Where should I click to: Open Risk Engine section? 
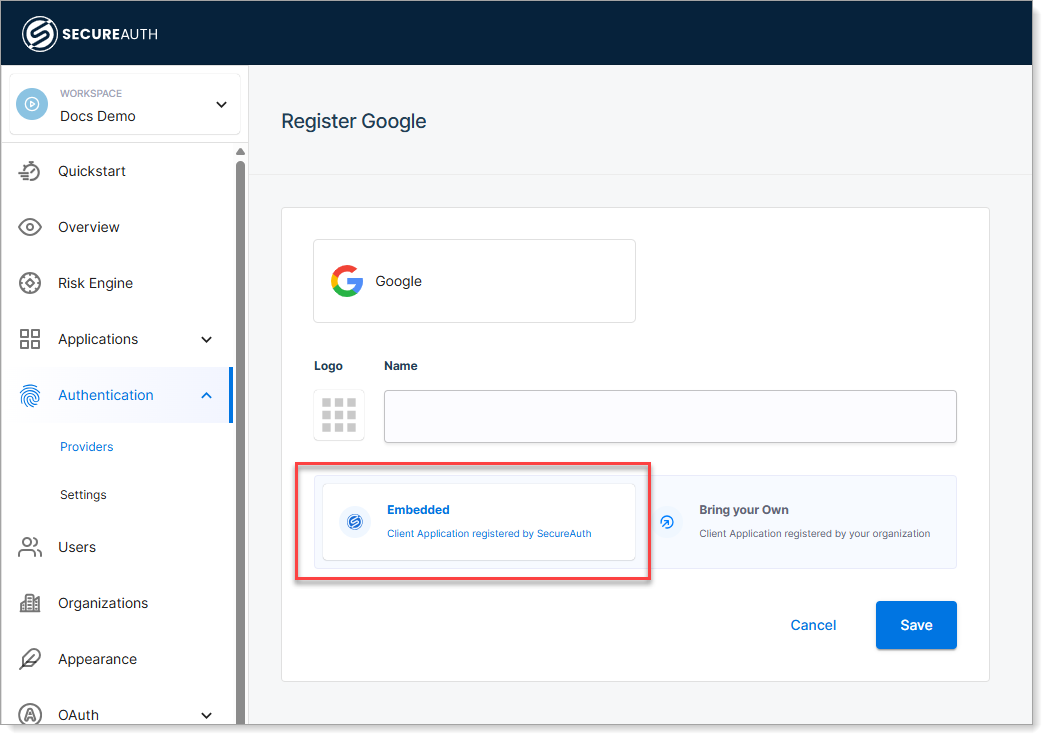coord(95,283)
